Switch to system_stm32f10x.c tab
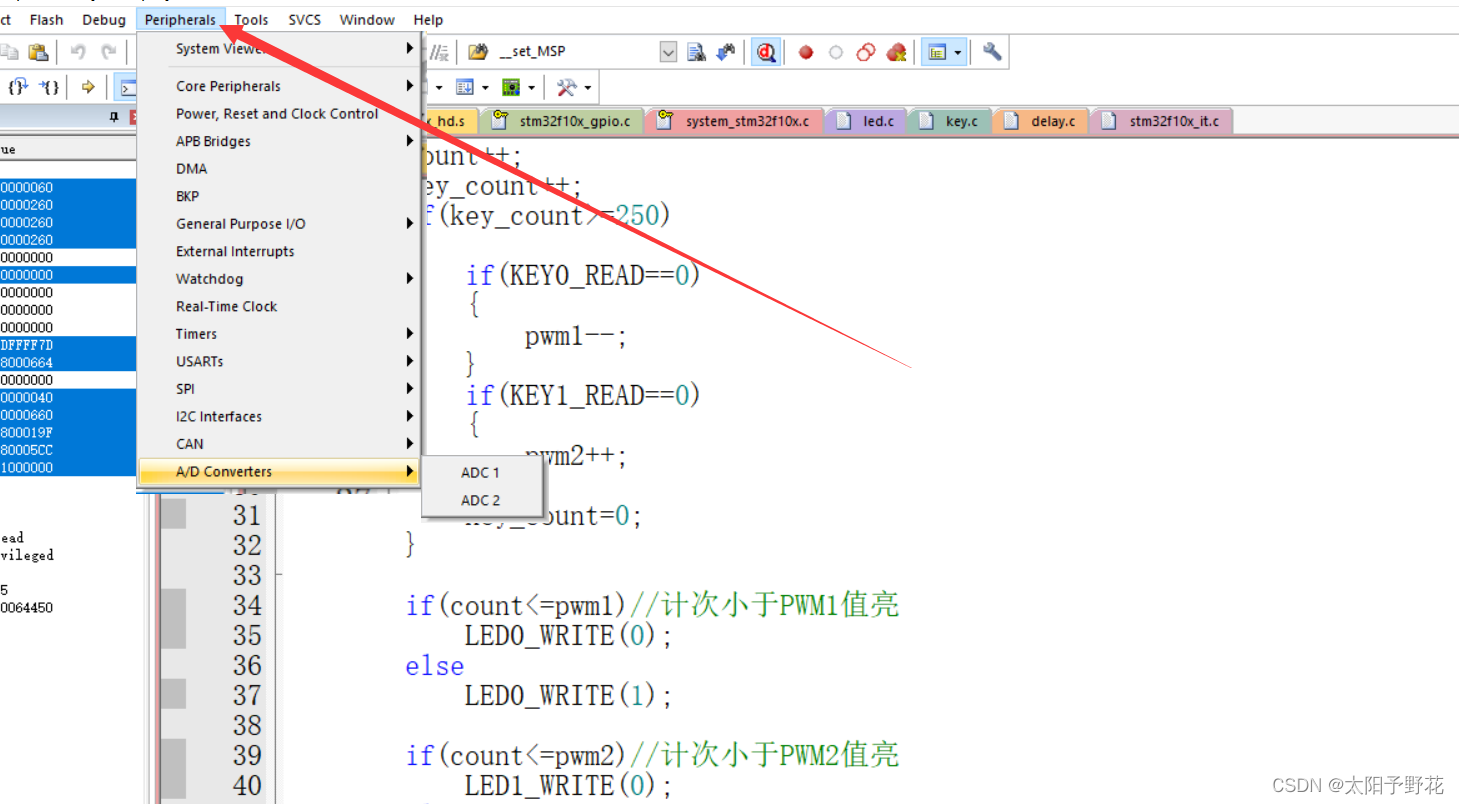 (x=735, y=121)
